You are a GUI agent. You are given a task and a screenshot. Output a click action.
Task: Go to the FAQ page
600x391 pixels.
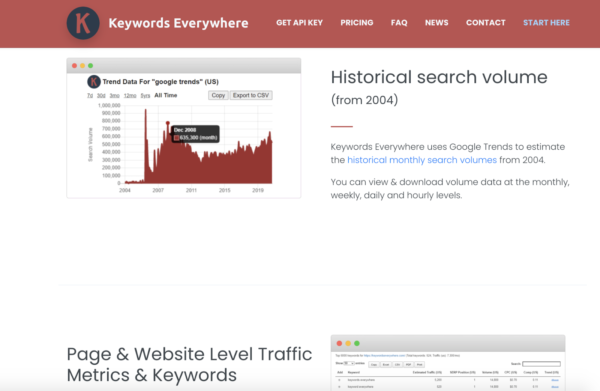tap(399, 23)
